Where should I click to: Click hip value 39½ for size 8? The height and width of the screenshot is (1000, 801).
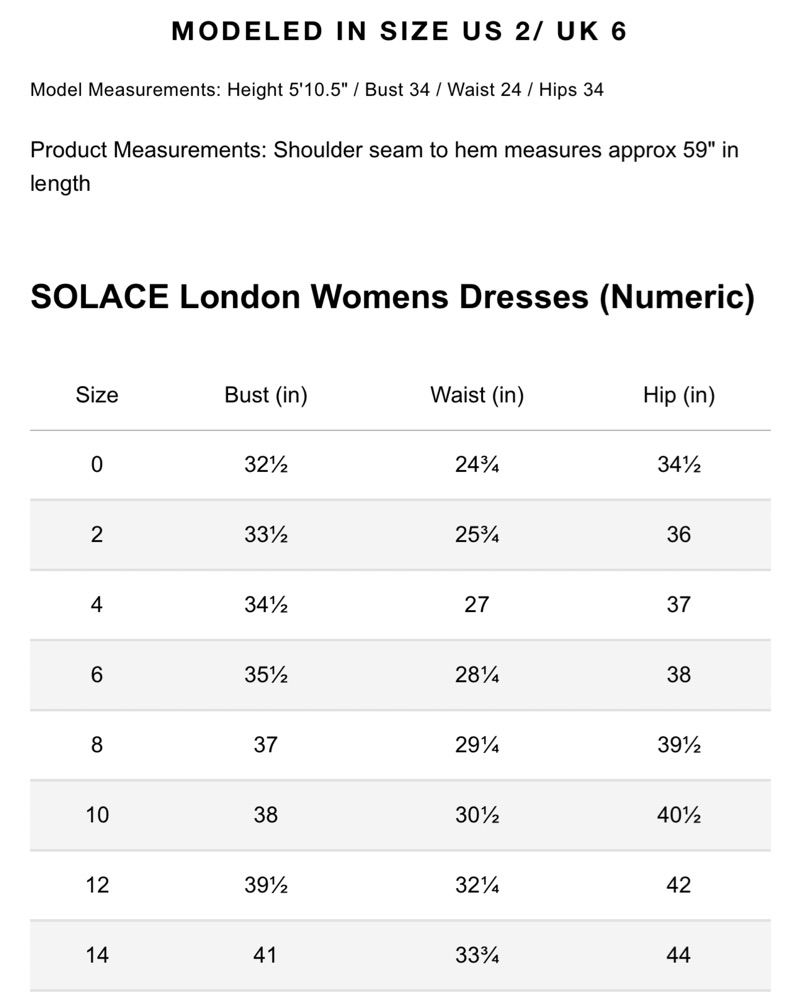pyautogui.click(x=679, y=745)
